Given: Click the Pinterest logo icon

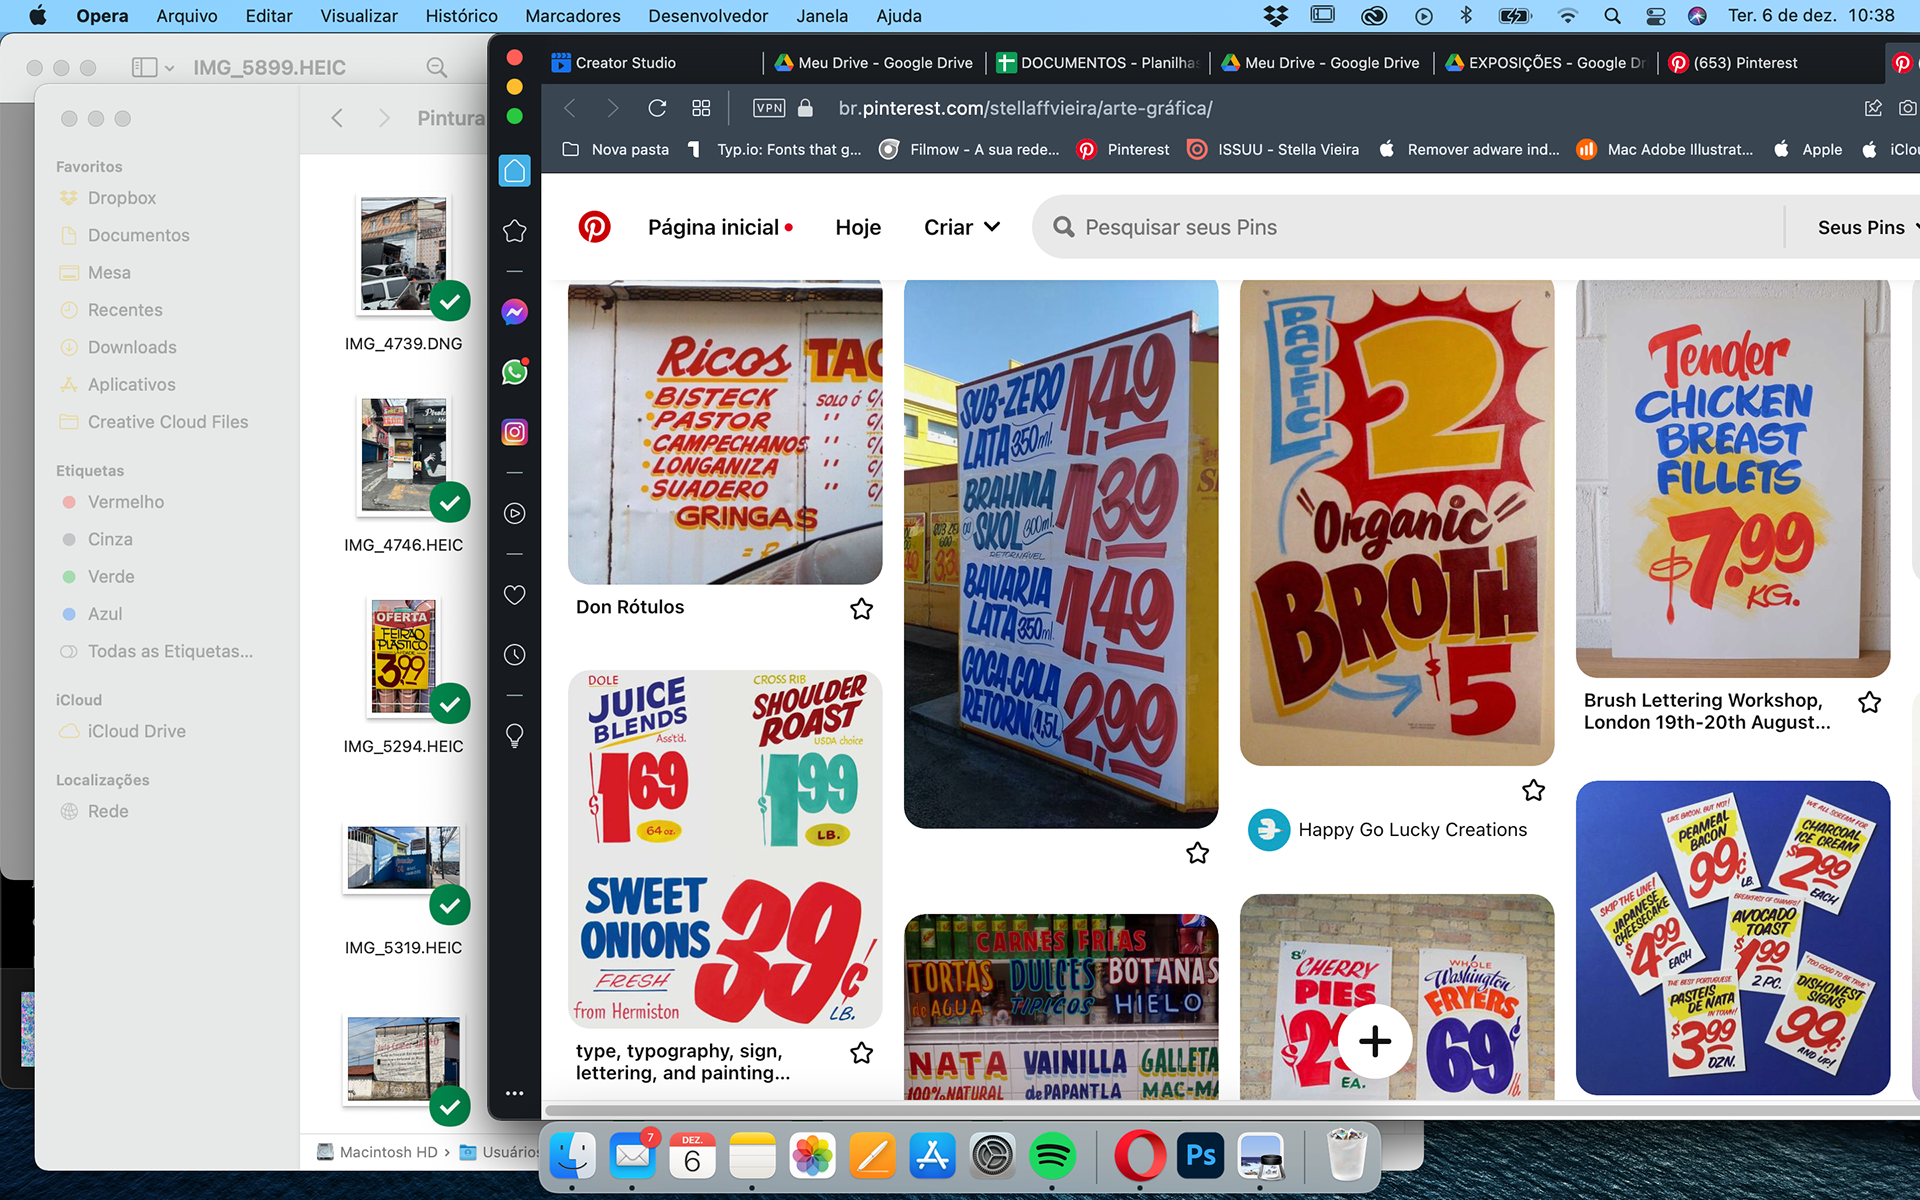Looking at the screenshot, I should (594, 227).
